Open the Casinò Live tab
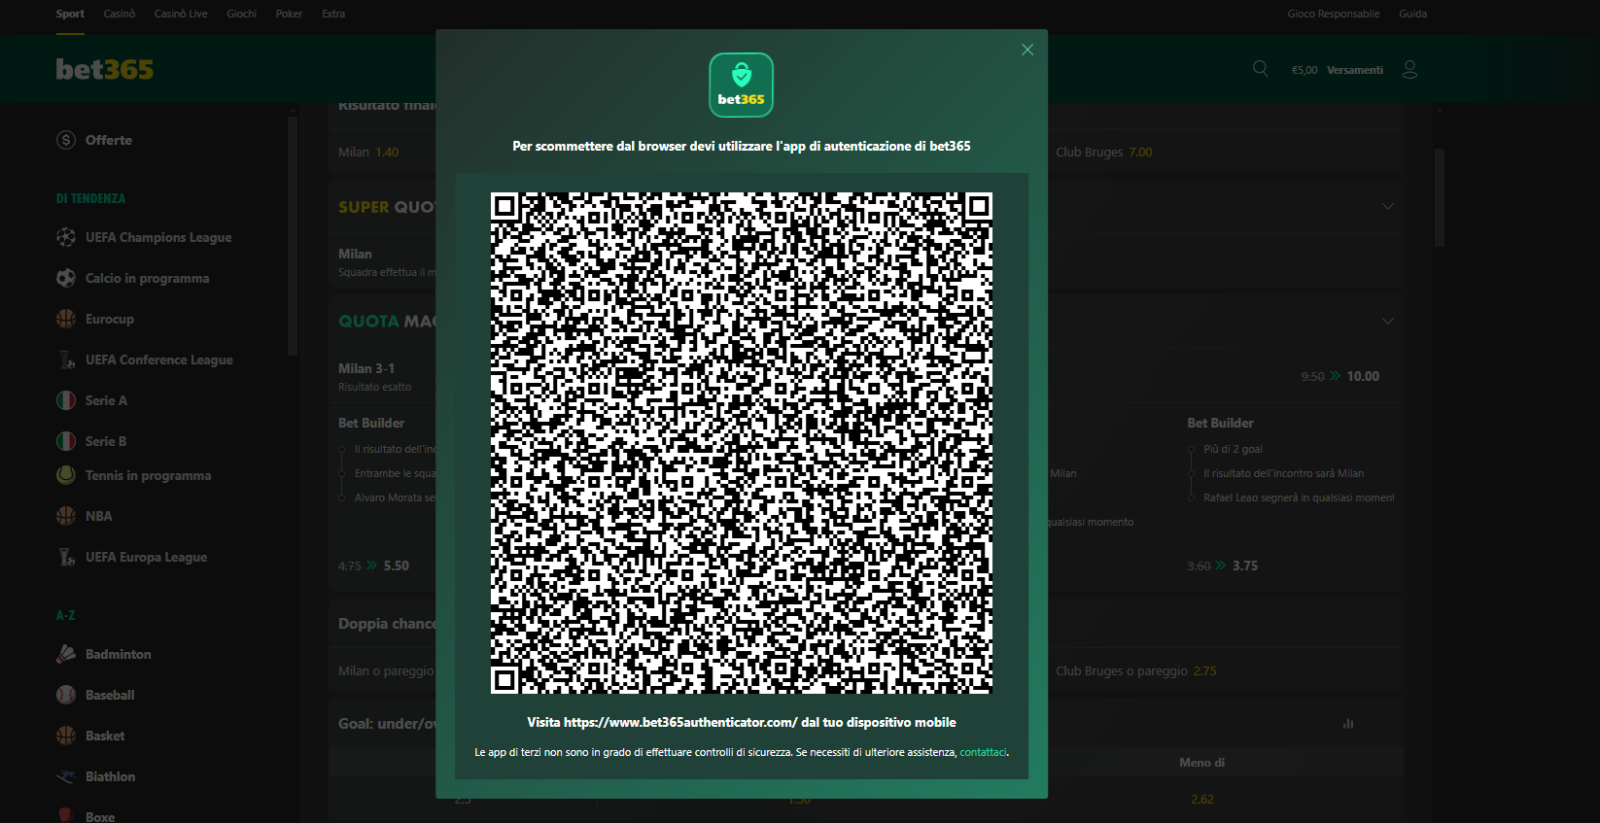 pos(181,14)
